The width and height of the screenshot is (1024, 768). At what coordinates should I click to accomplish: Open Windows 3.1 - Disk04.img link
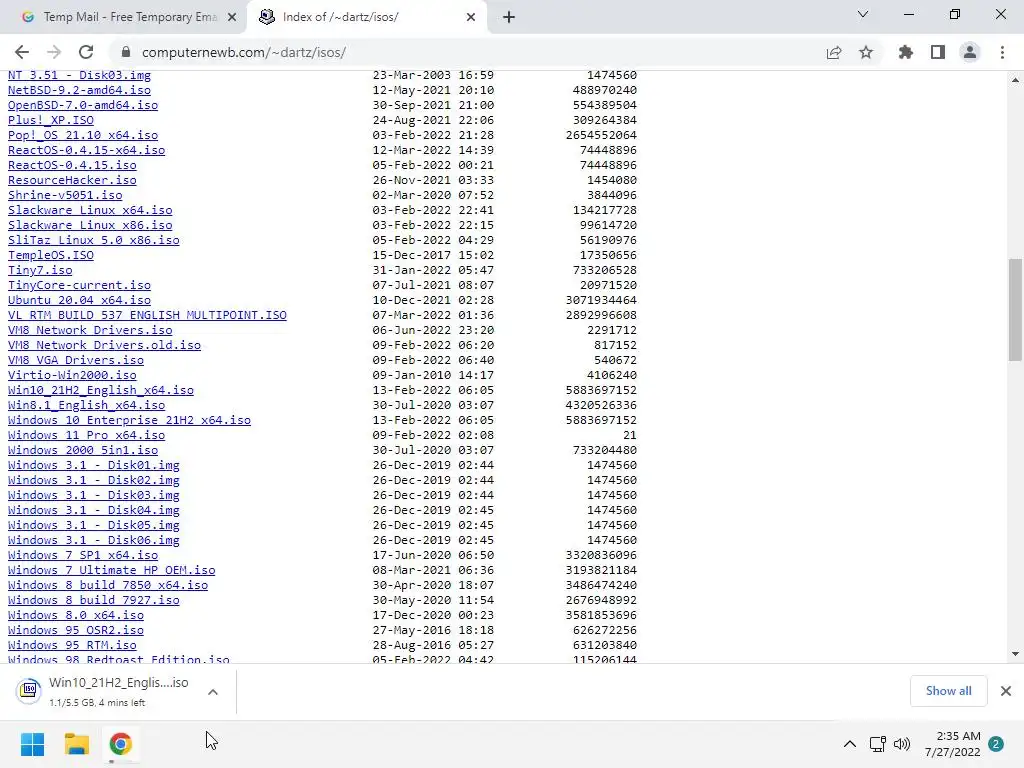[x=93, y=511]
